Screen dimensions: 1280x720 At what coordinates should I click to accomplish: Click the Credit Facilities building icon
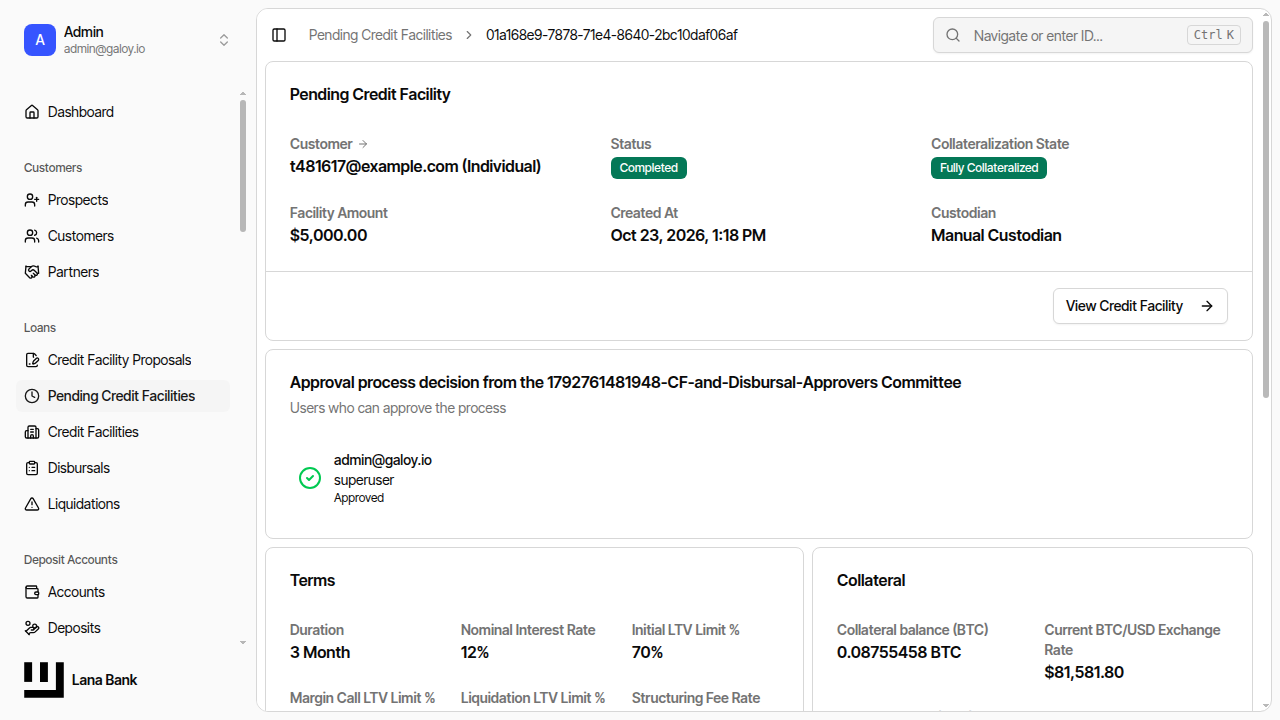(32, 432)
